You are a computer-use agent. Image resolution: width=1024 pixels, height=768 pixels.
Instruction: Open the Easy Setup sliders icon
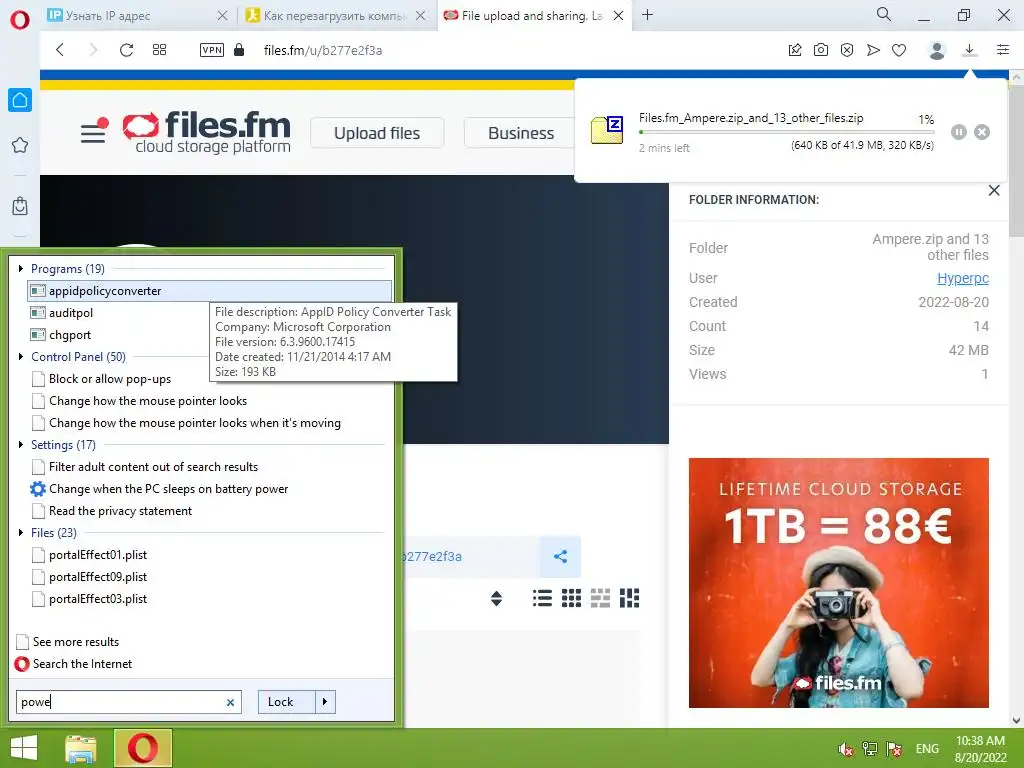1003,50
